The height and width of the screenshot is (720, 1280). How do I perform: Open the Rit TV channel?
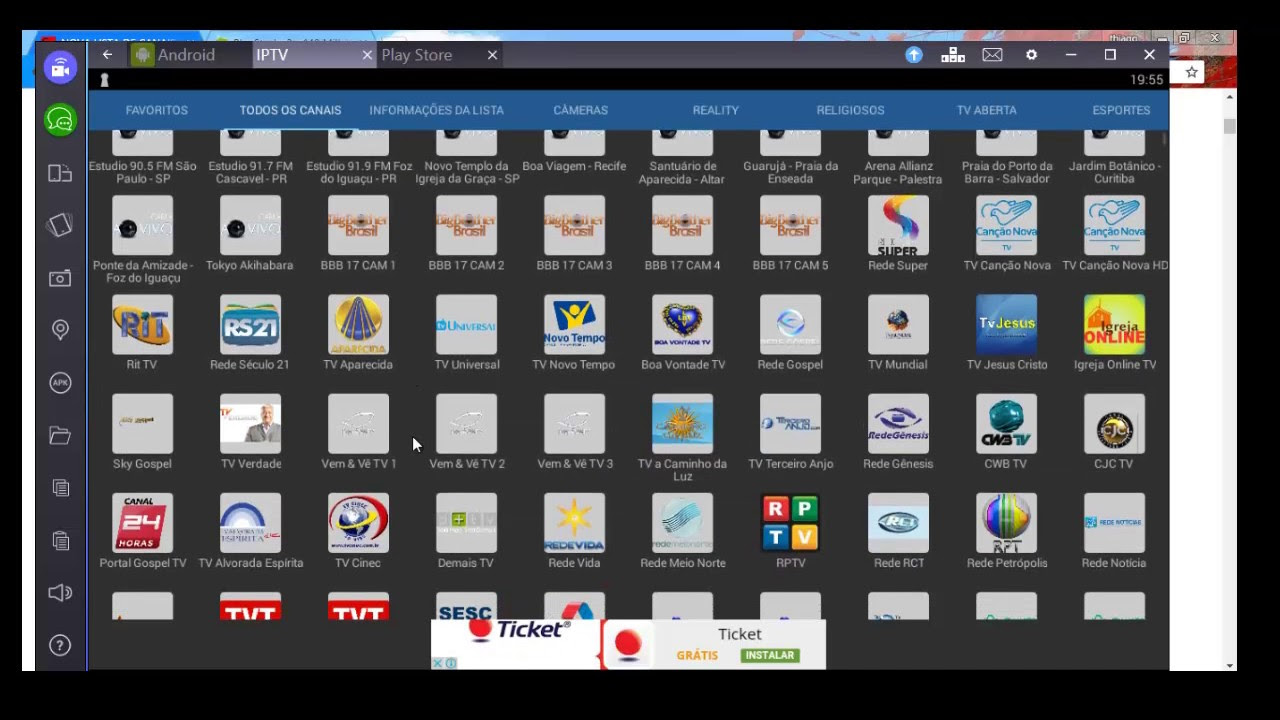click(x=142, y=325)
